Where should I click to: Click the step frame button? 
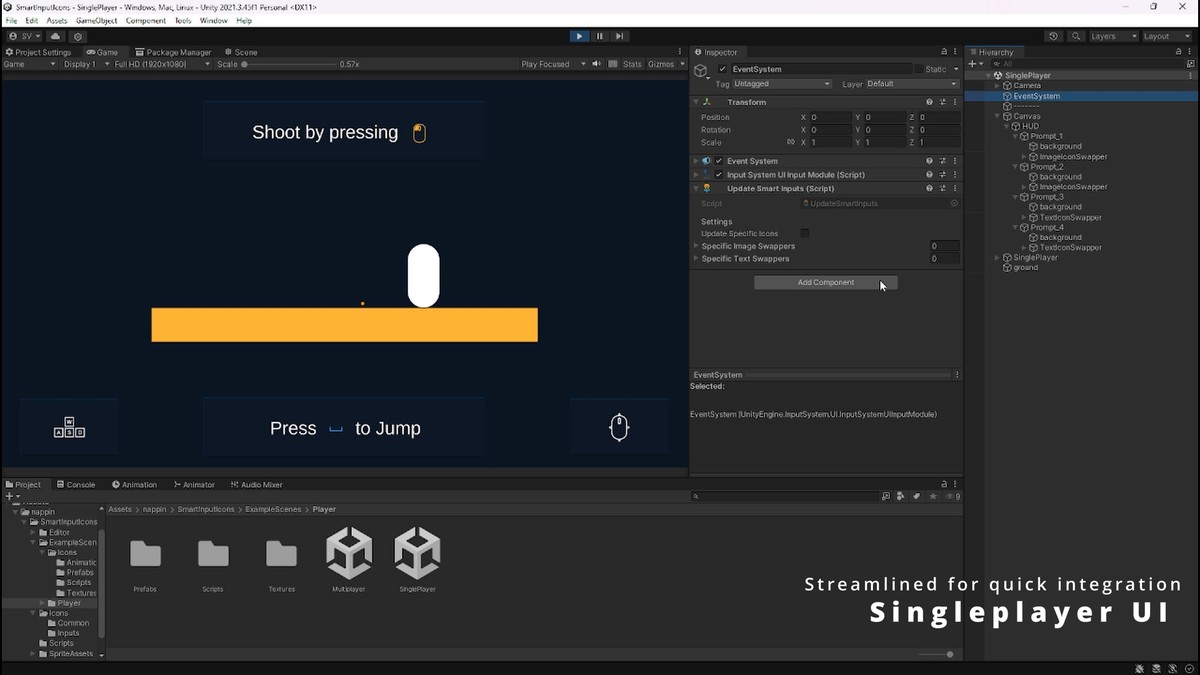point(619,36)
